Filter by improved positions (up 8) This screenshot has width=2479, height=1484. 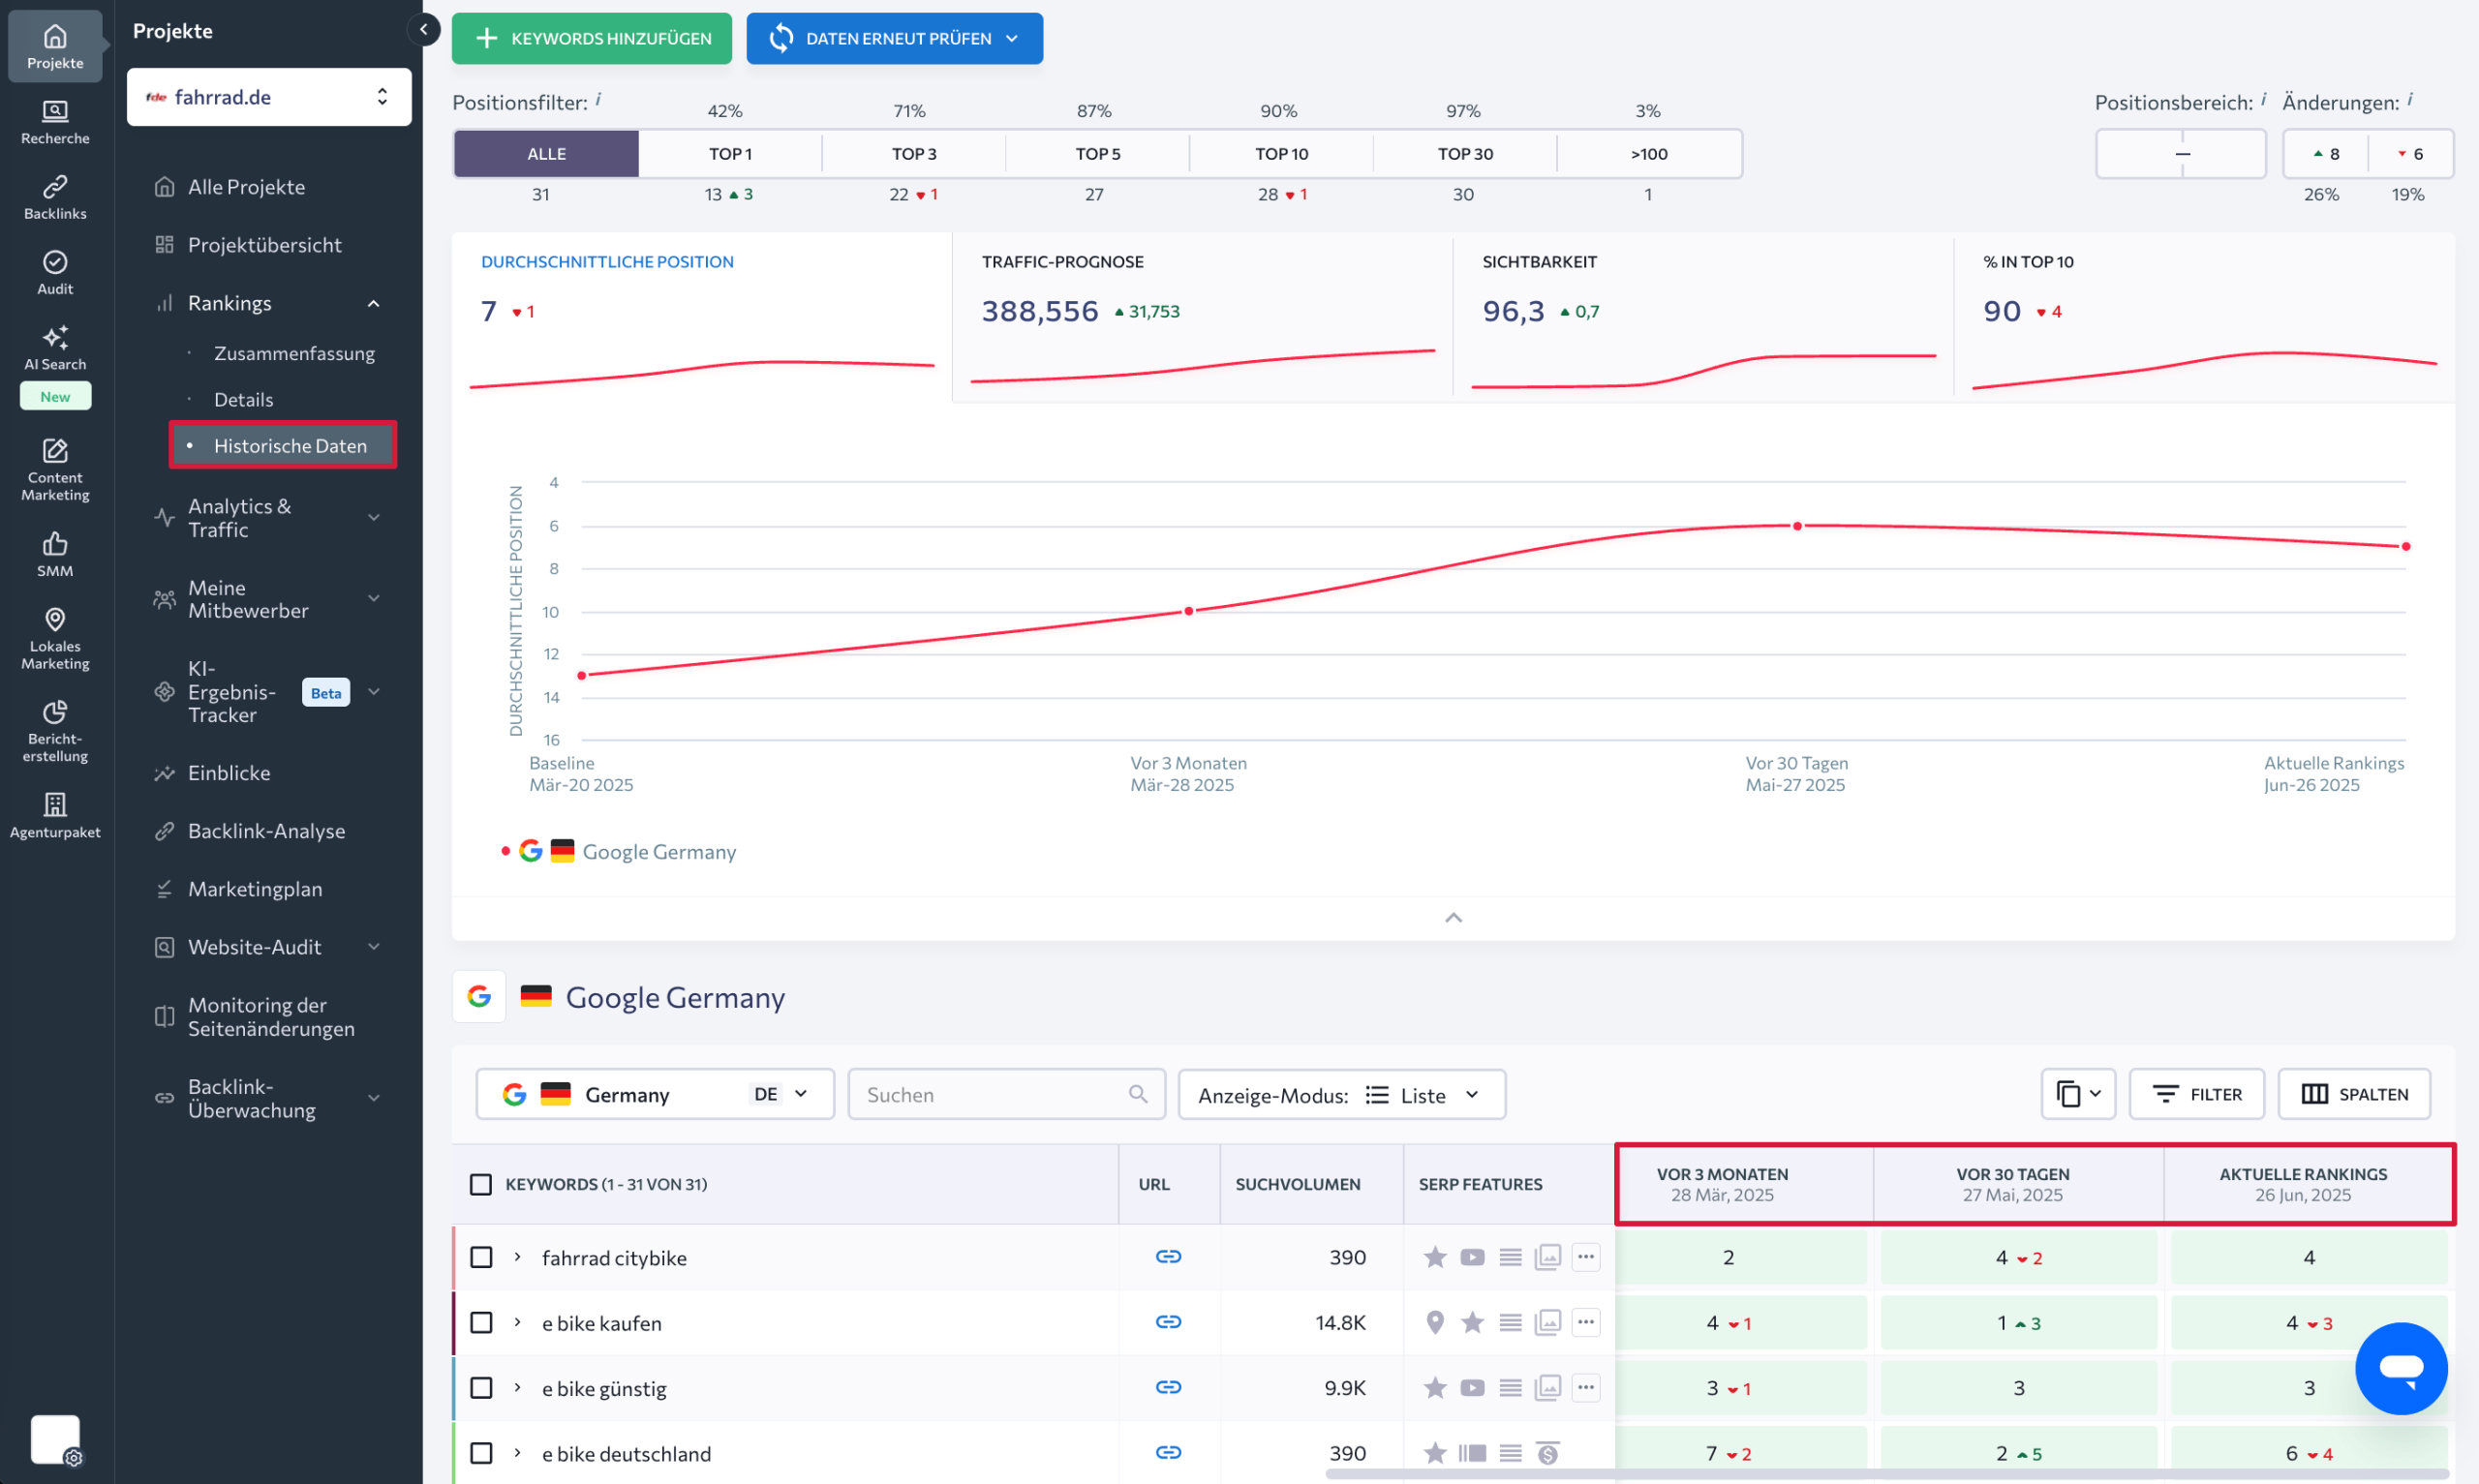click(x=2325, y=153)
